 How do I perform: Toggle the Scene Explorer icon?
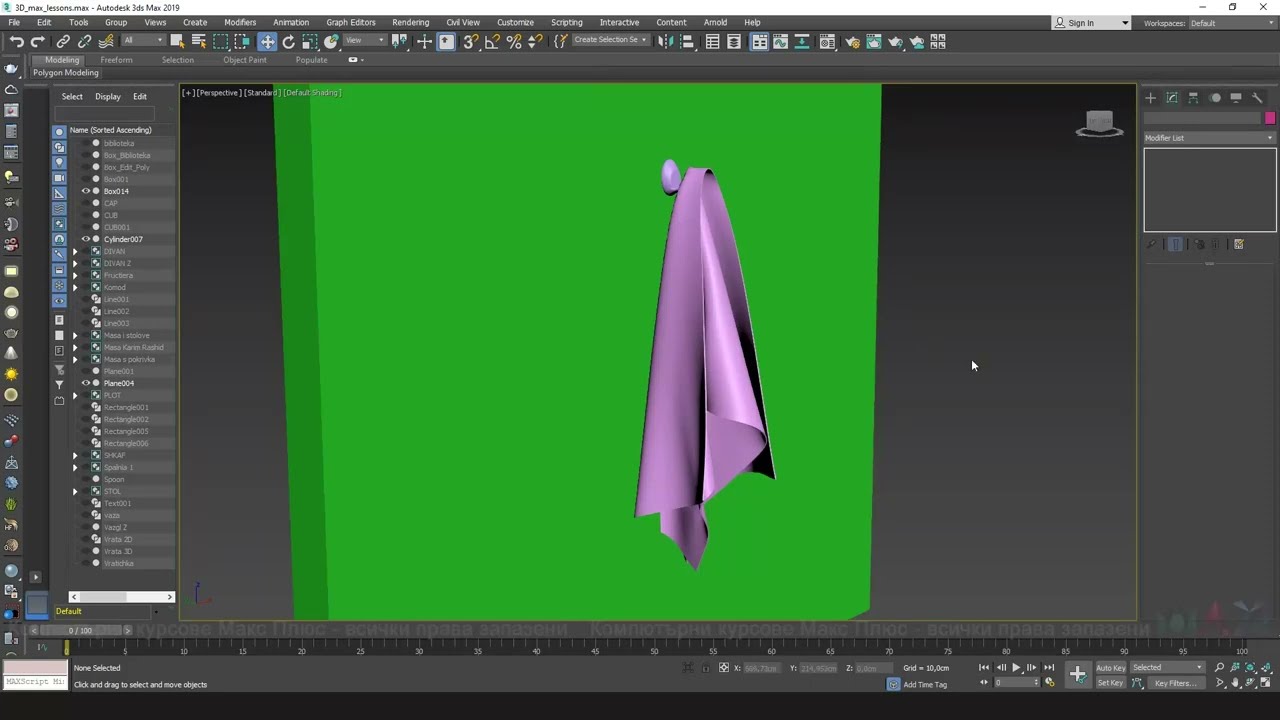point(712,41)
